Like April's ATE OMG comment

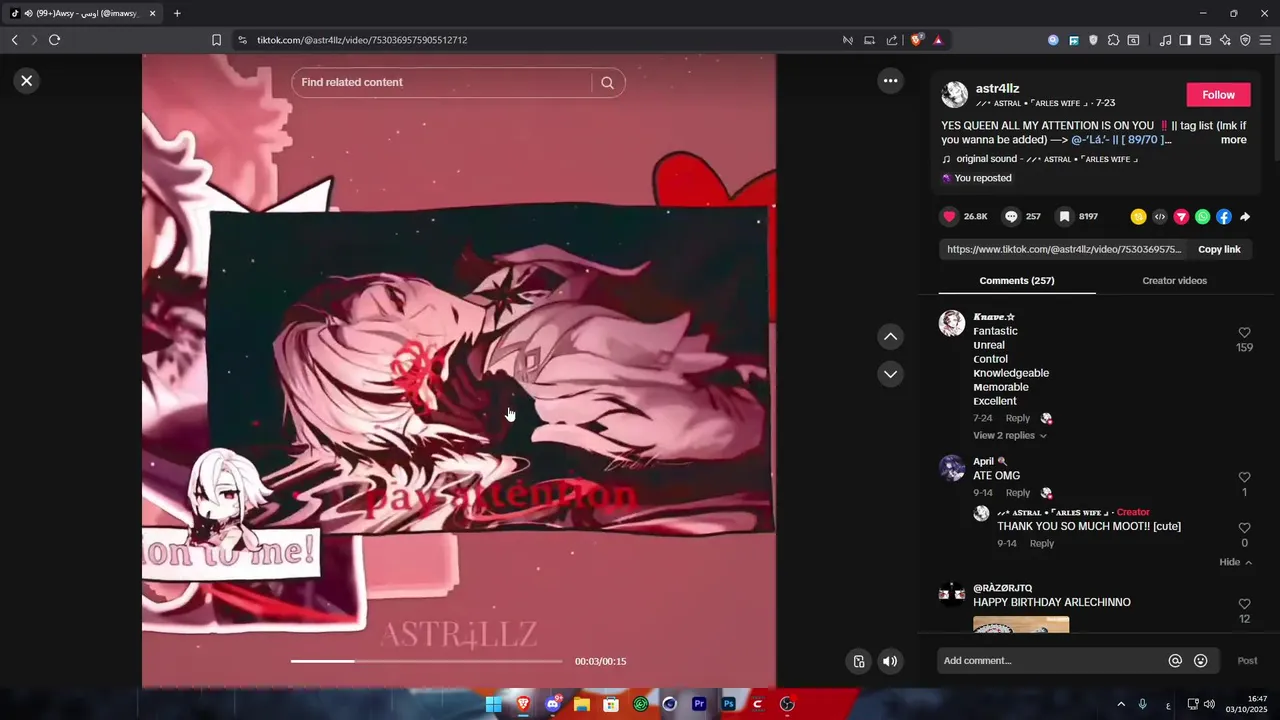pos(1244,478)
